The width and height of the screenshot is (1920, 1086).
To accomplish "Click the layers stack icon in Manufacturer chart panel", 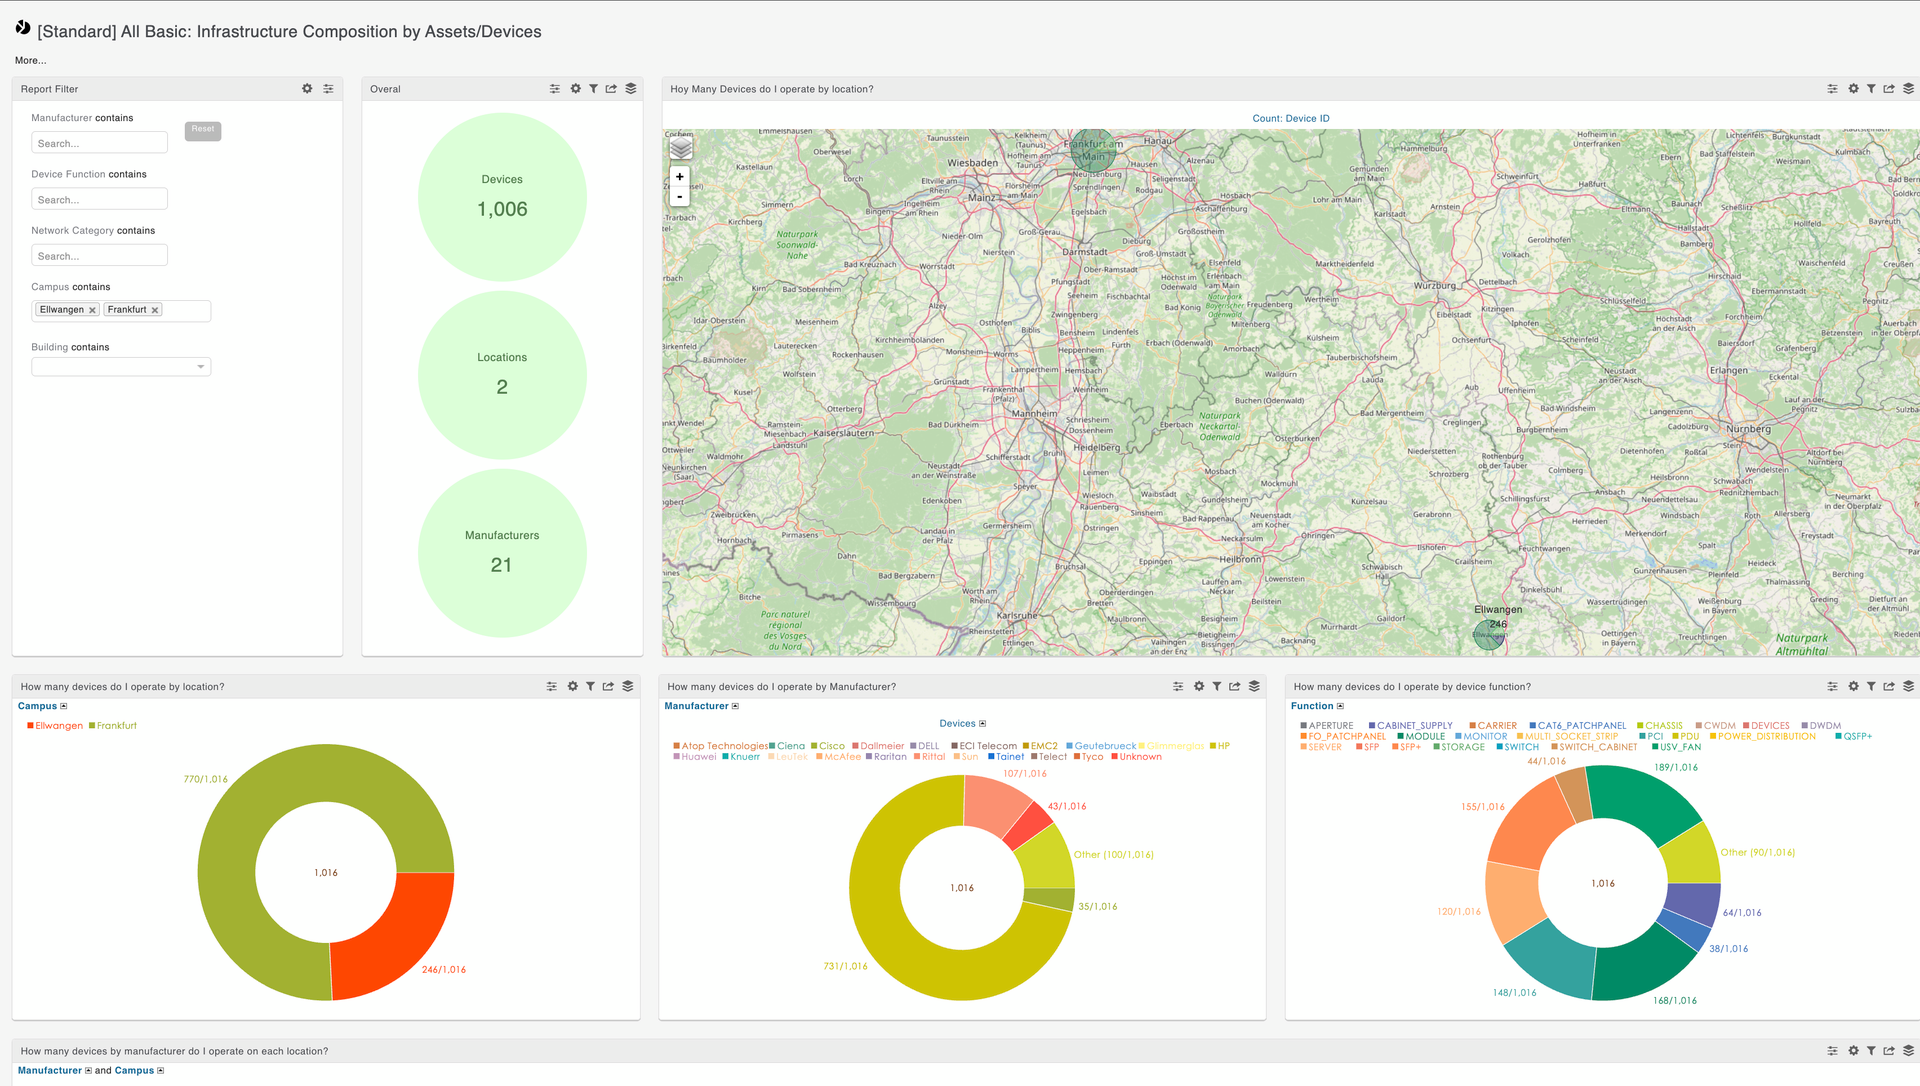I will [1254, 687].
